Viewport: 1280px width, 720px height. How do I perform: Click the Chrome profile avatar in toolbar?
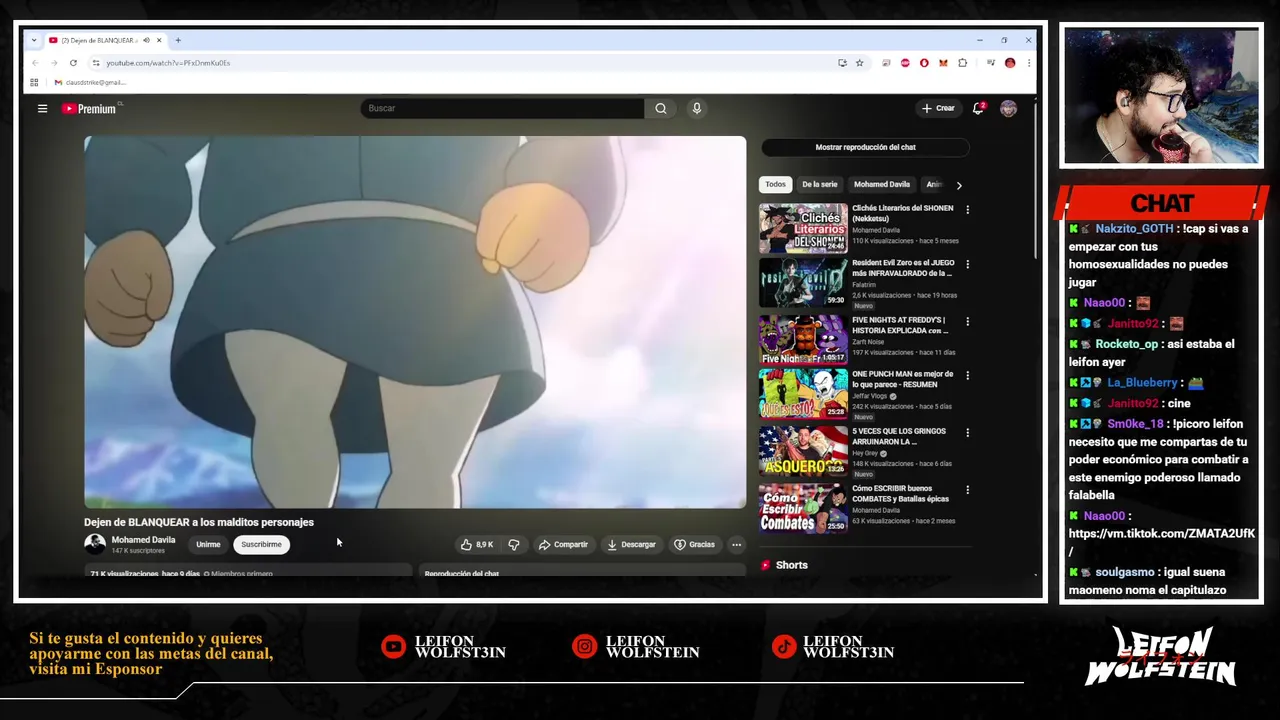click(1010, 63)
